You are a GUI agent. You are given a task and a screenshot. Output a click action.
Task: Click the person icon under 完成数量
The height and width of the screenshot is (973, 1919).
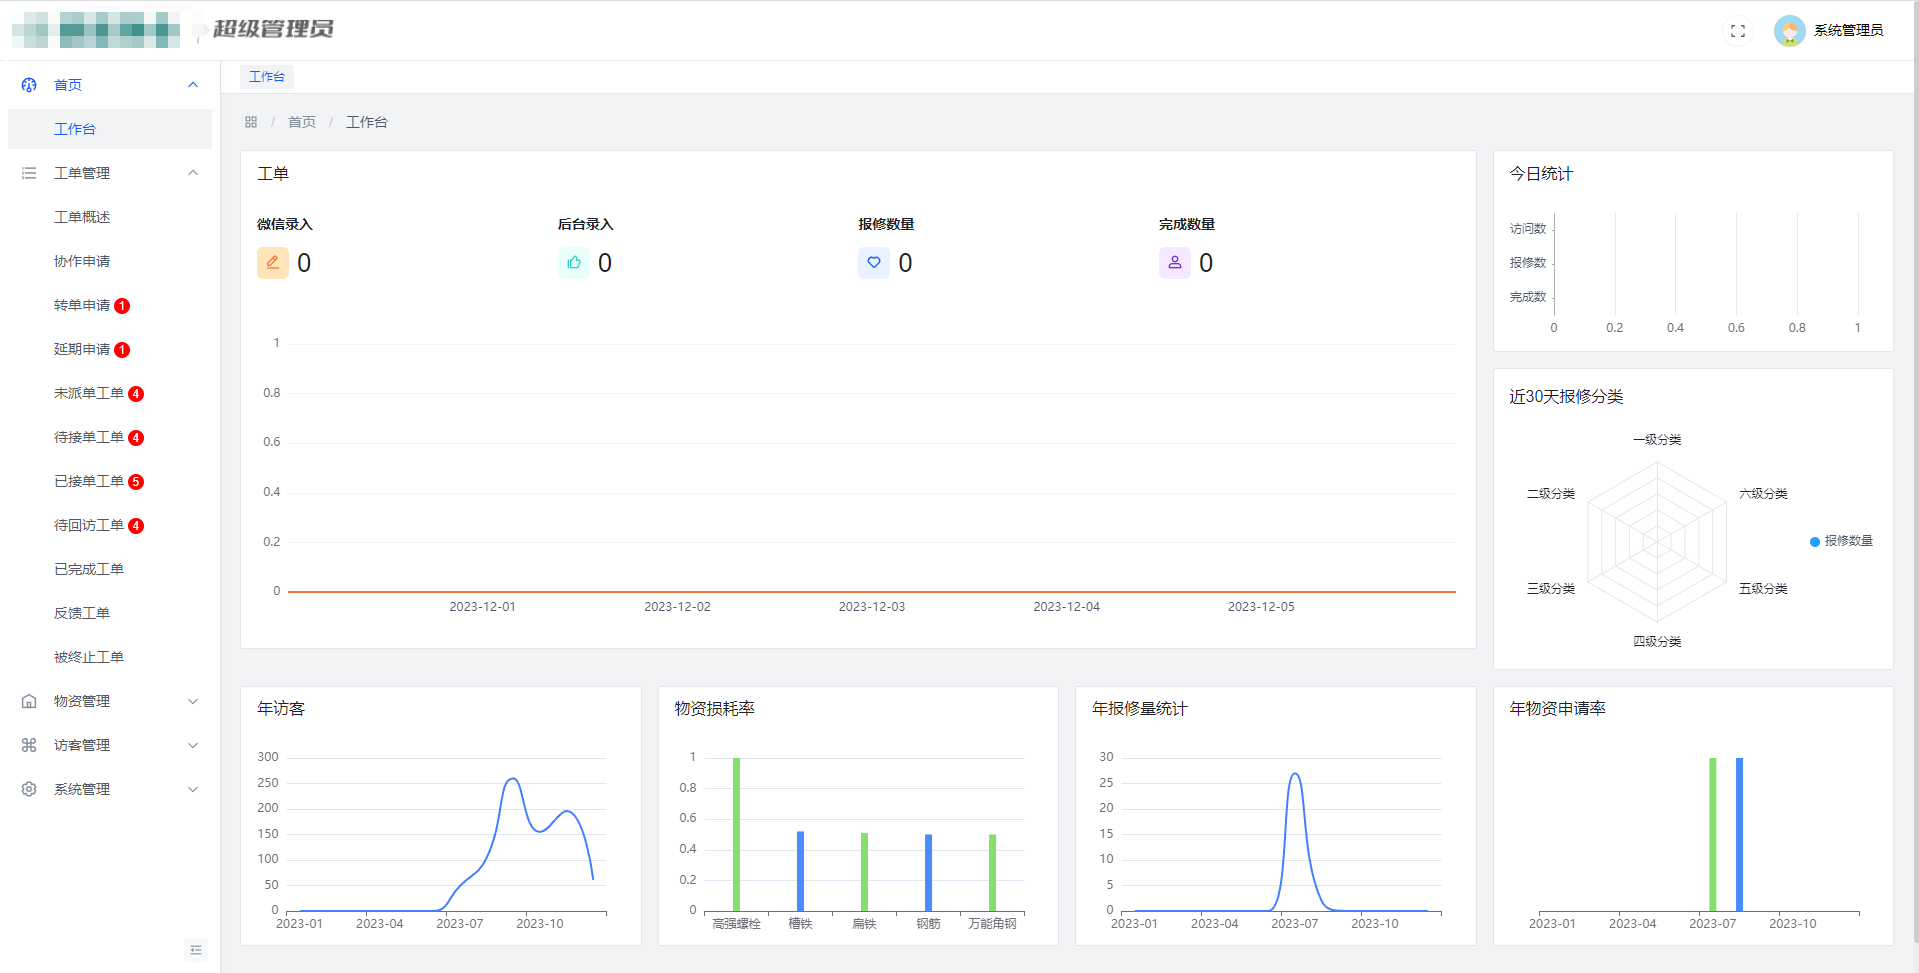click(x=1175, y=262)
